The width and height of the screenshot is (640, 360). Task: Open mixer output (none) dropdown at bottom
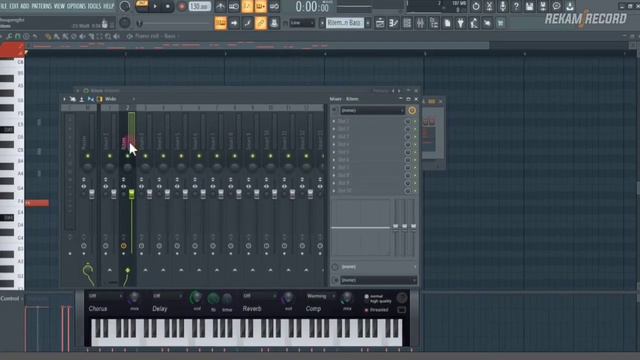coord(378,280)
